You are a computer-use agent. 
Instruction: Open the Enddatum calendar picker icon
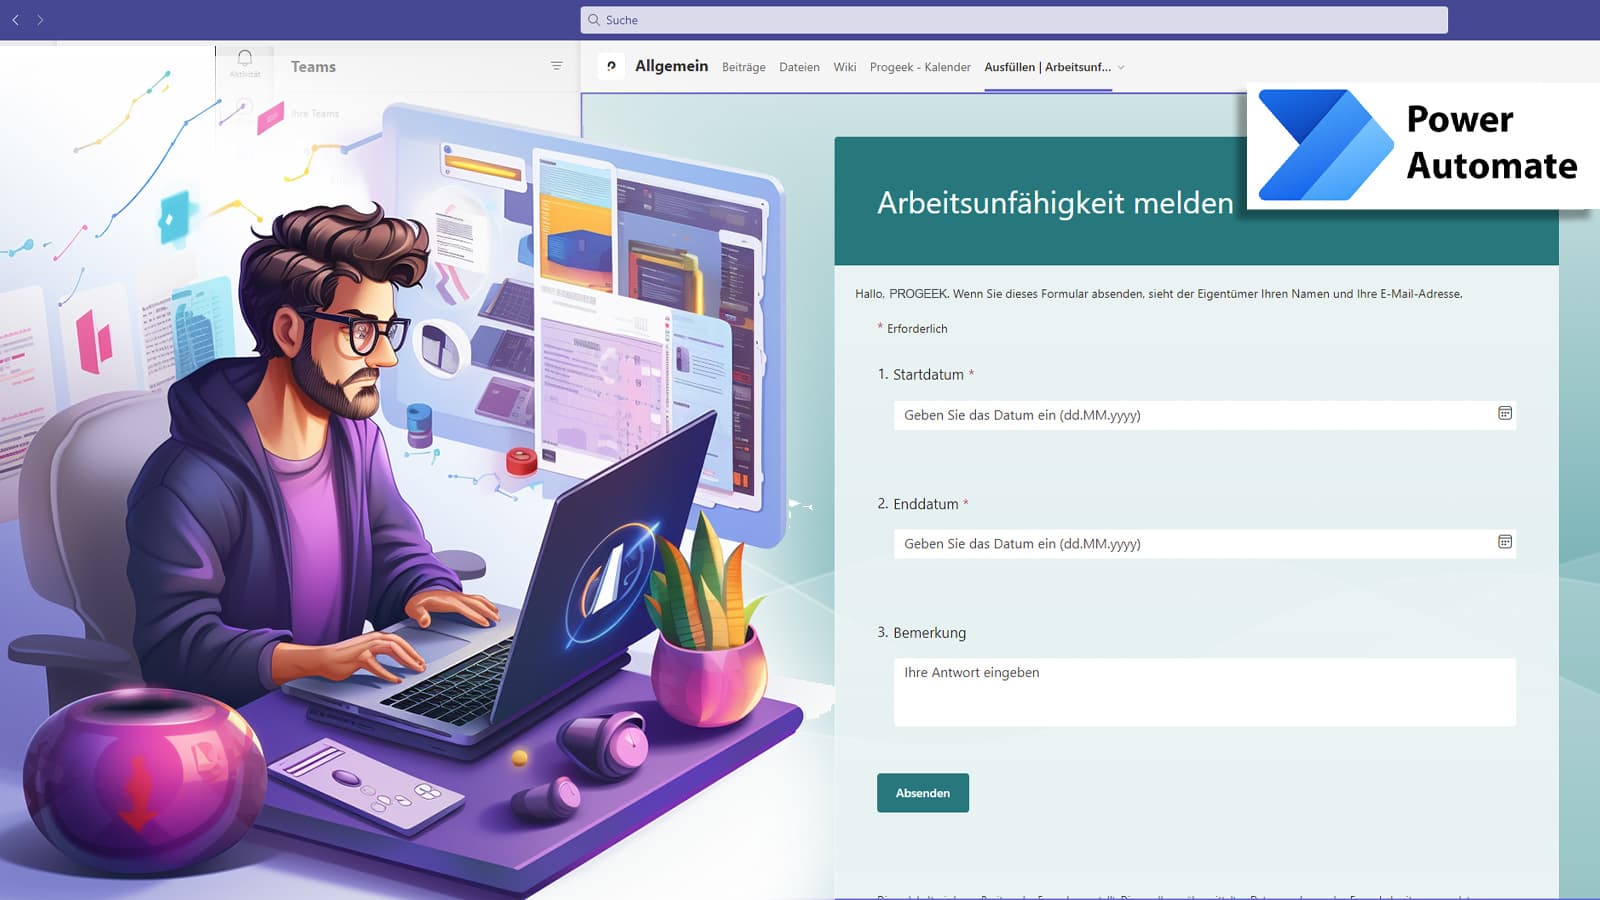coord(1505,542)
